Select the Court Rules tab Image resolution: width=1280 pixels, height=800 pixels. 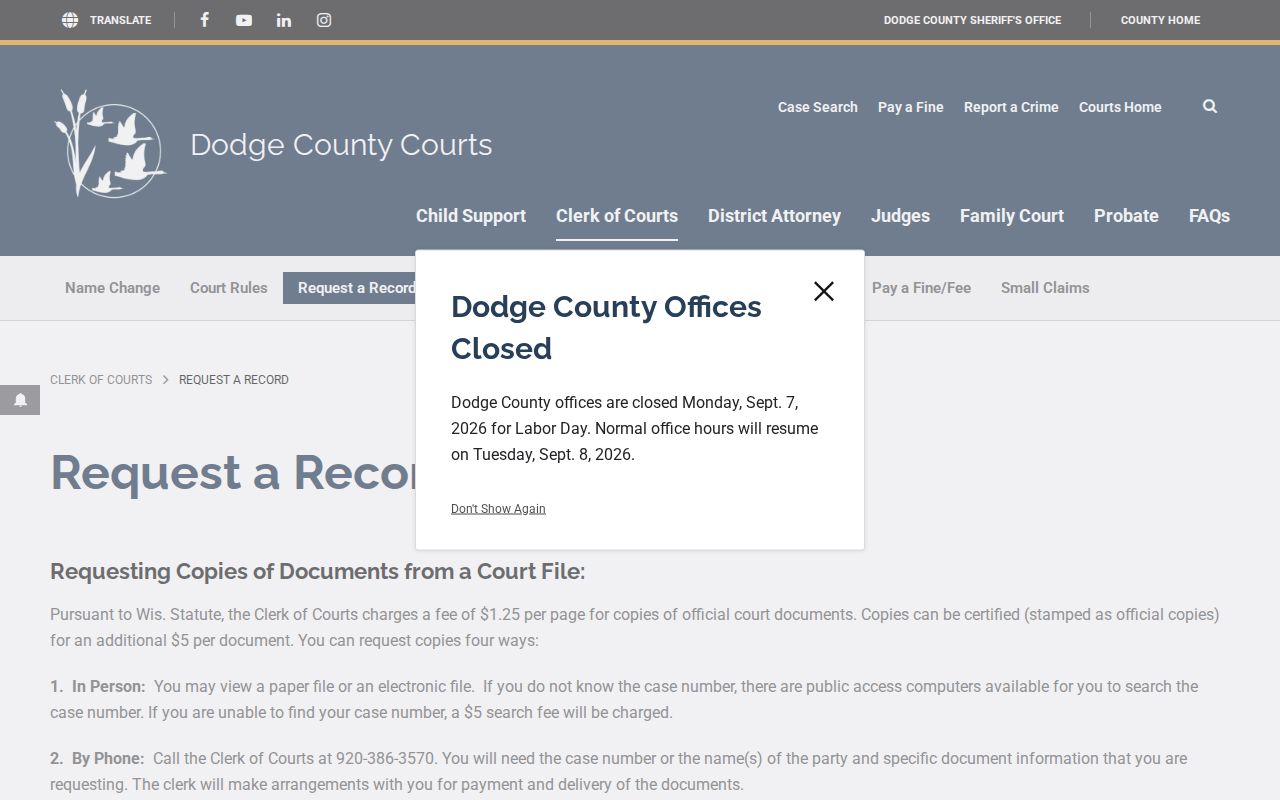pos(229,288)
